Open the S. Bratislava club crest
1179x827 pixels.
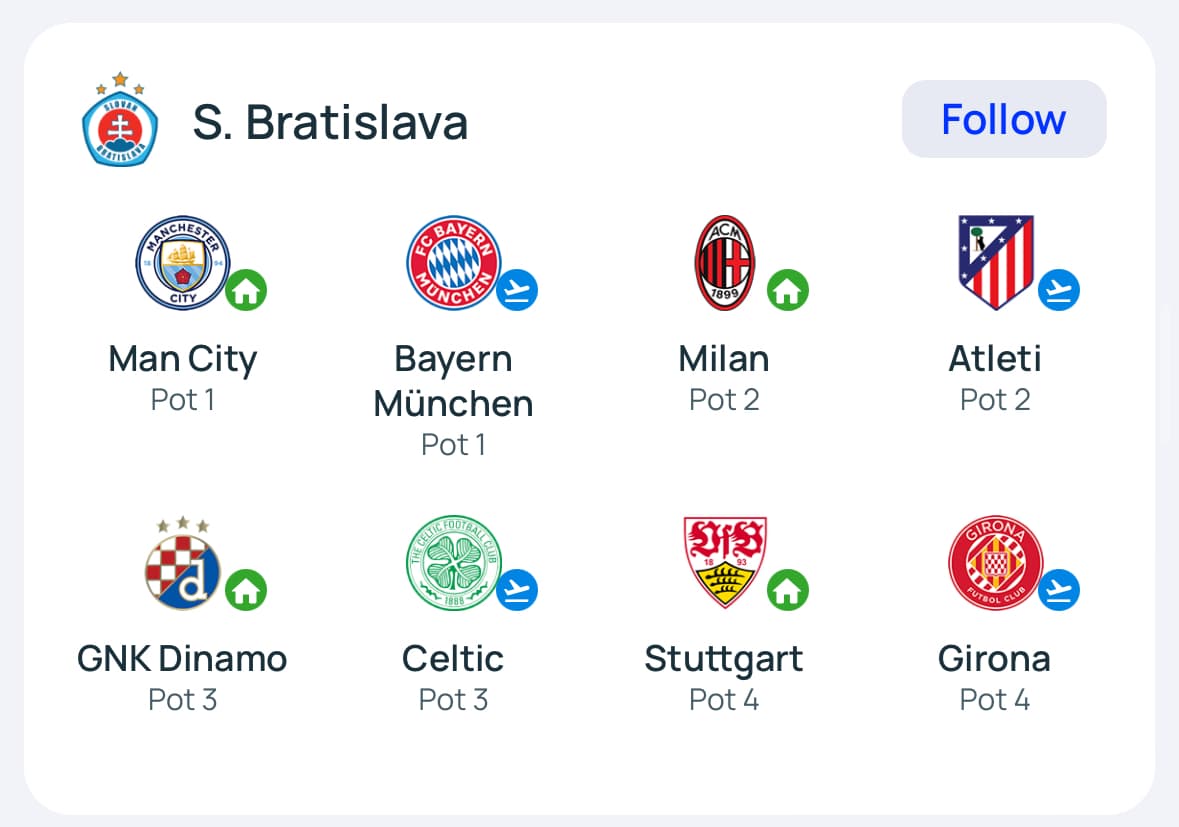[120, 119]
